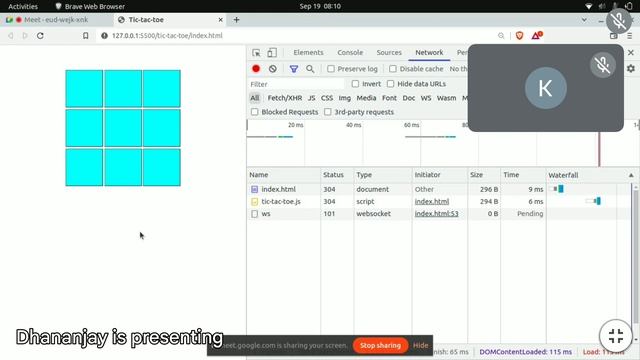Filter requests by WS type

pos(426,98)
